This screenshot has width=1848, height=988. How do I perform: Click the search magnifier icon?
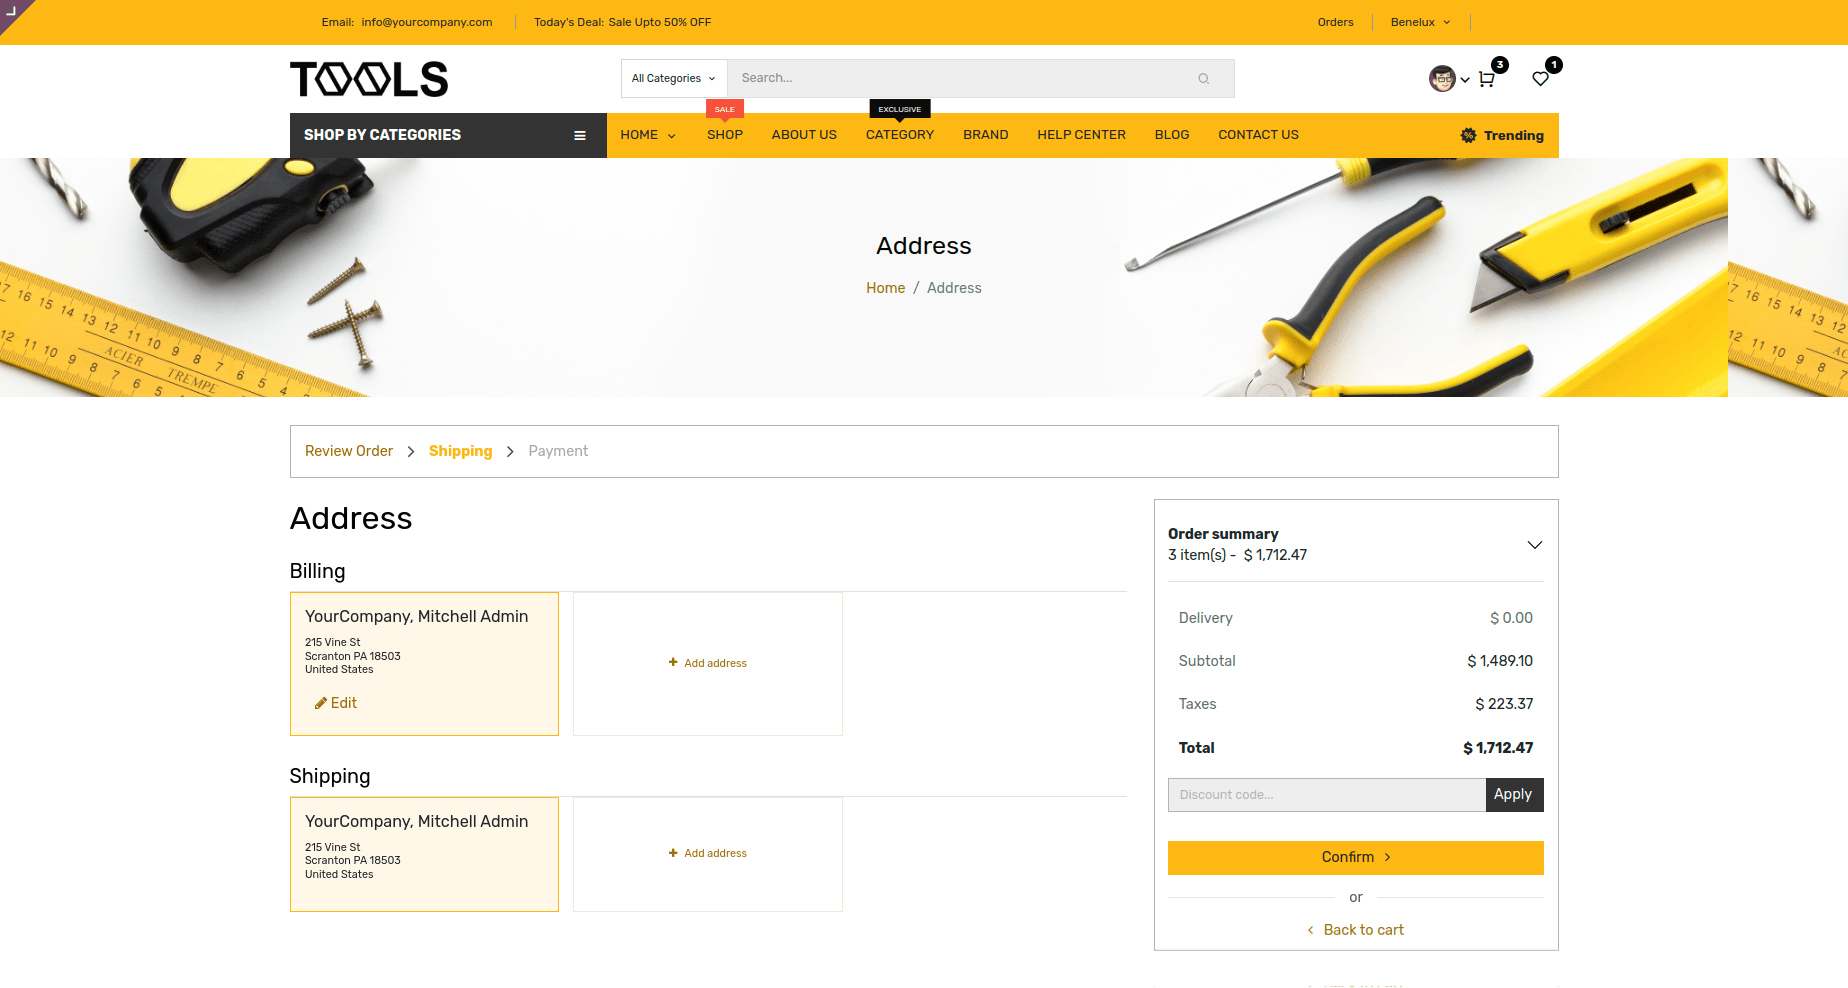(x=1204, y=79)
